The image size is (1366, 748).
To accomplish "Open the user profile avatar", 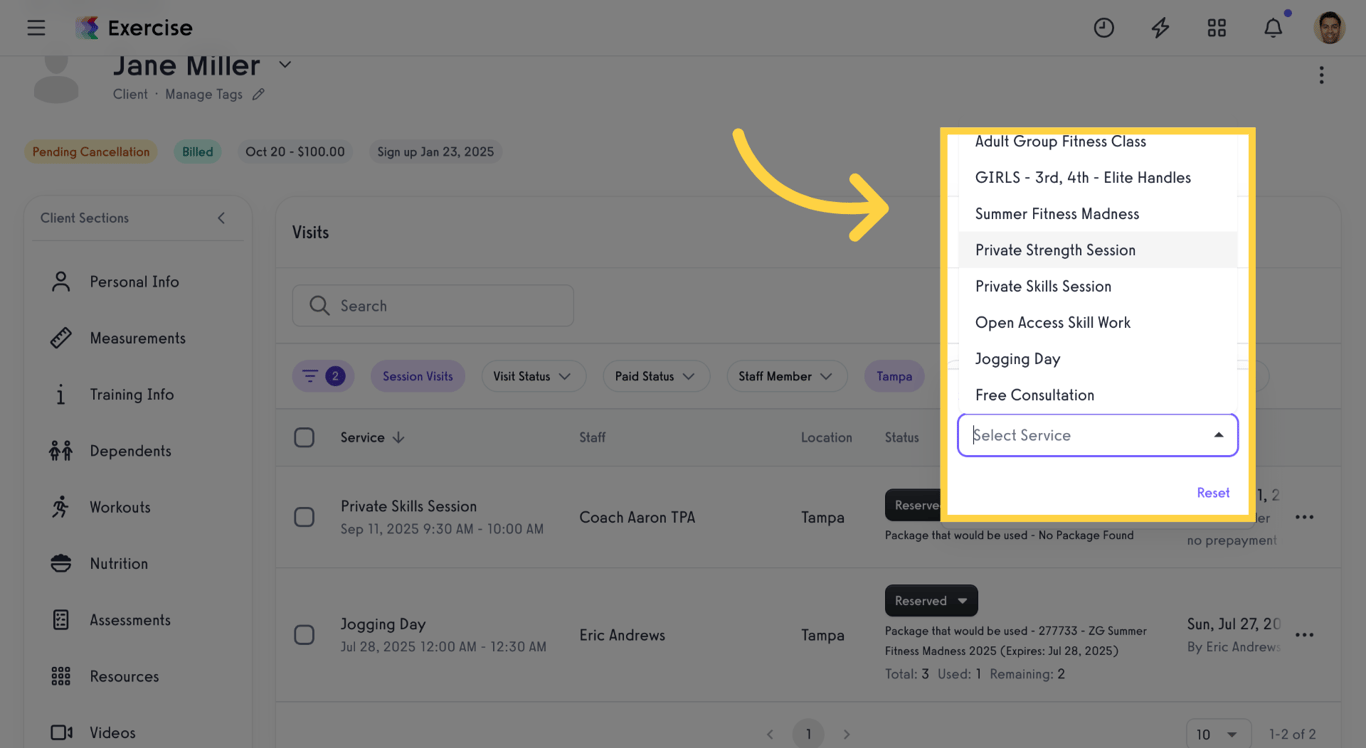I will (1330, 28).
